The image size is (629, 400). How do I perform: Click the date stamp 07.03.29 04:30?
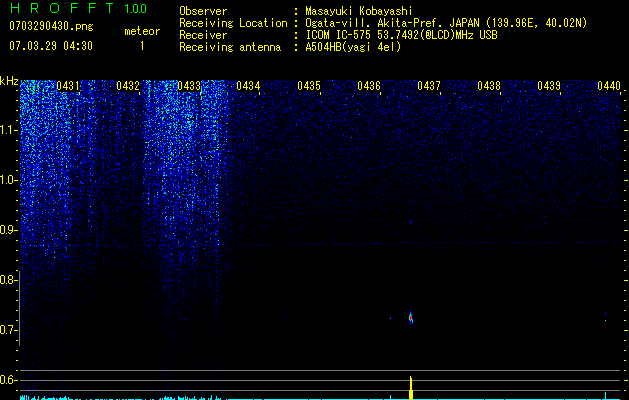pyautogui.click(x=51, y=46)
